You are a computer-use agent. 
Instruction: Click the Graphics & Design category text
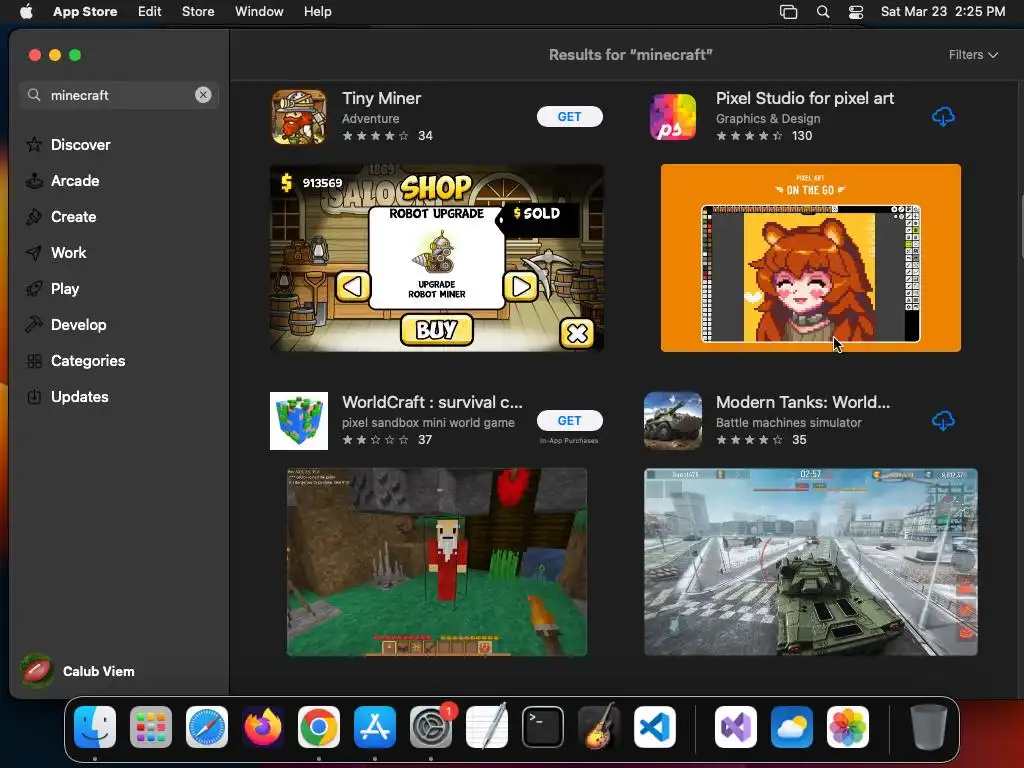pos(768,118)
